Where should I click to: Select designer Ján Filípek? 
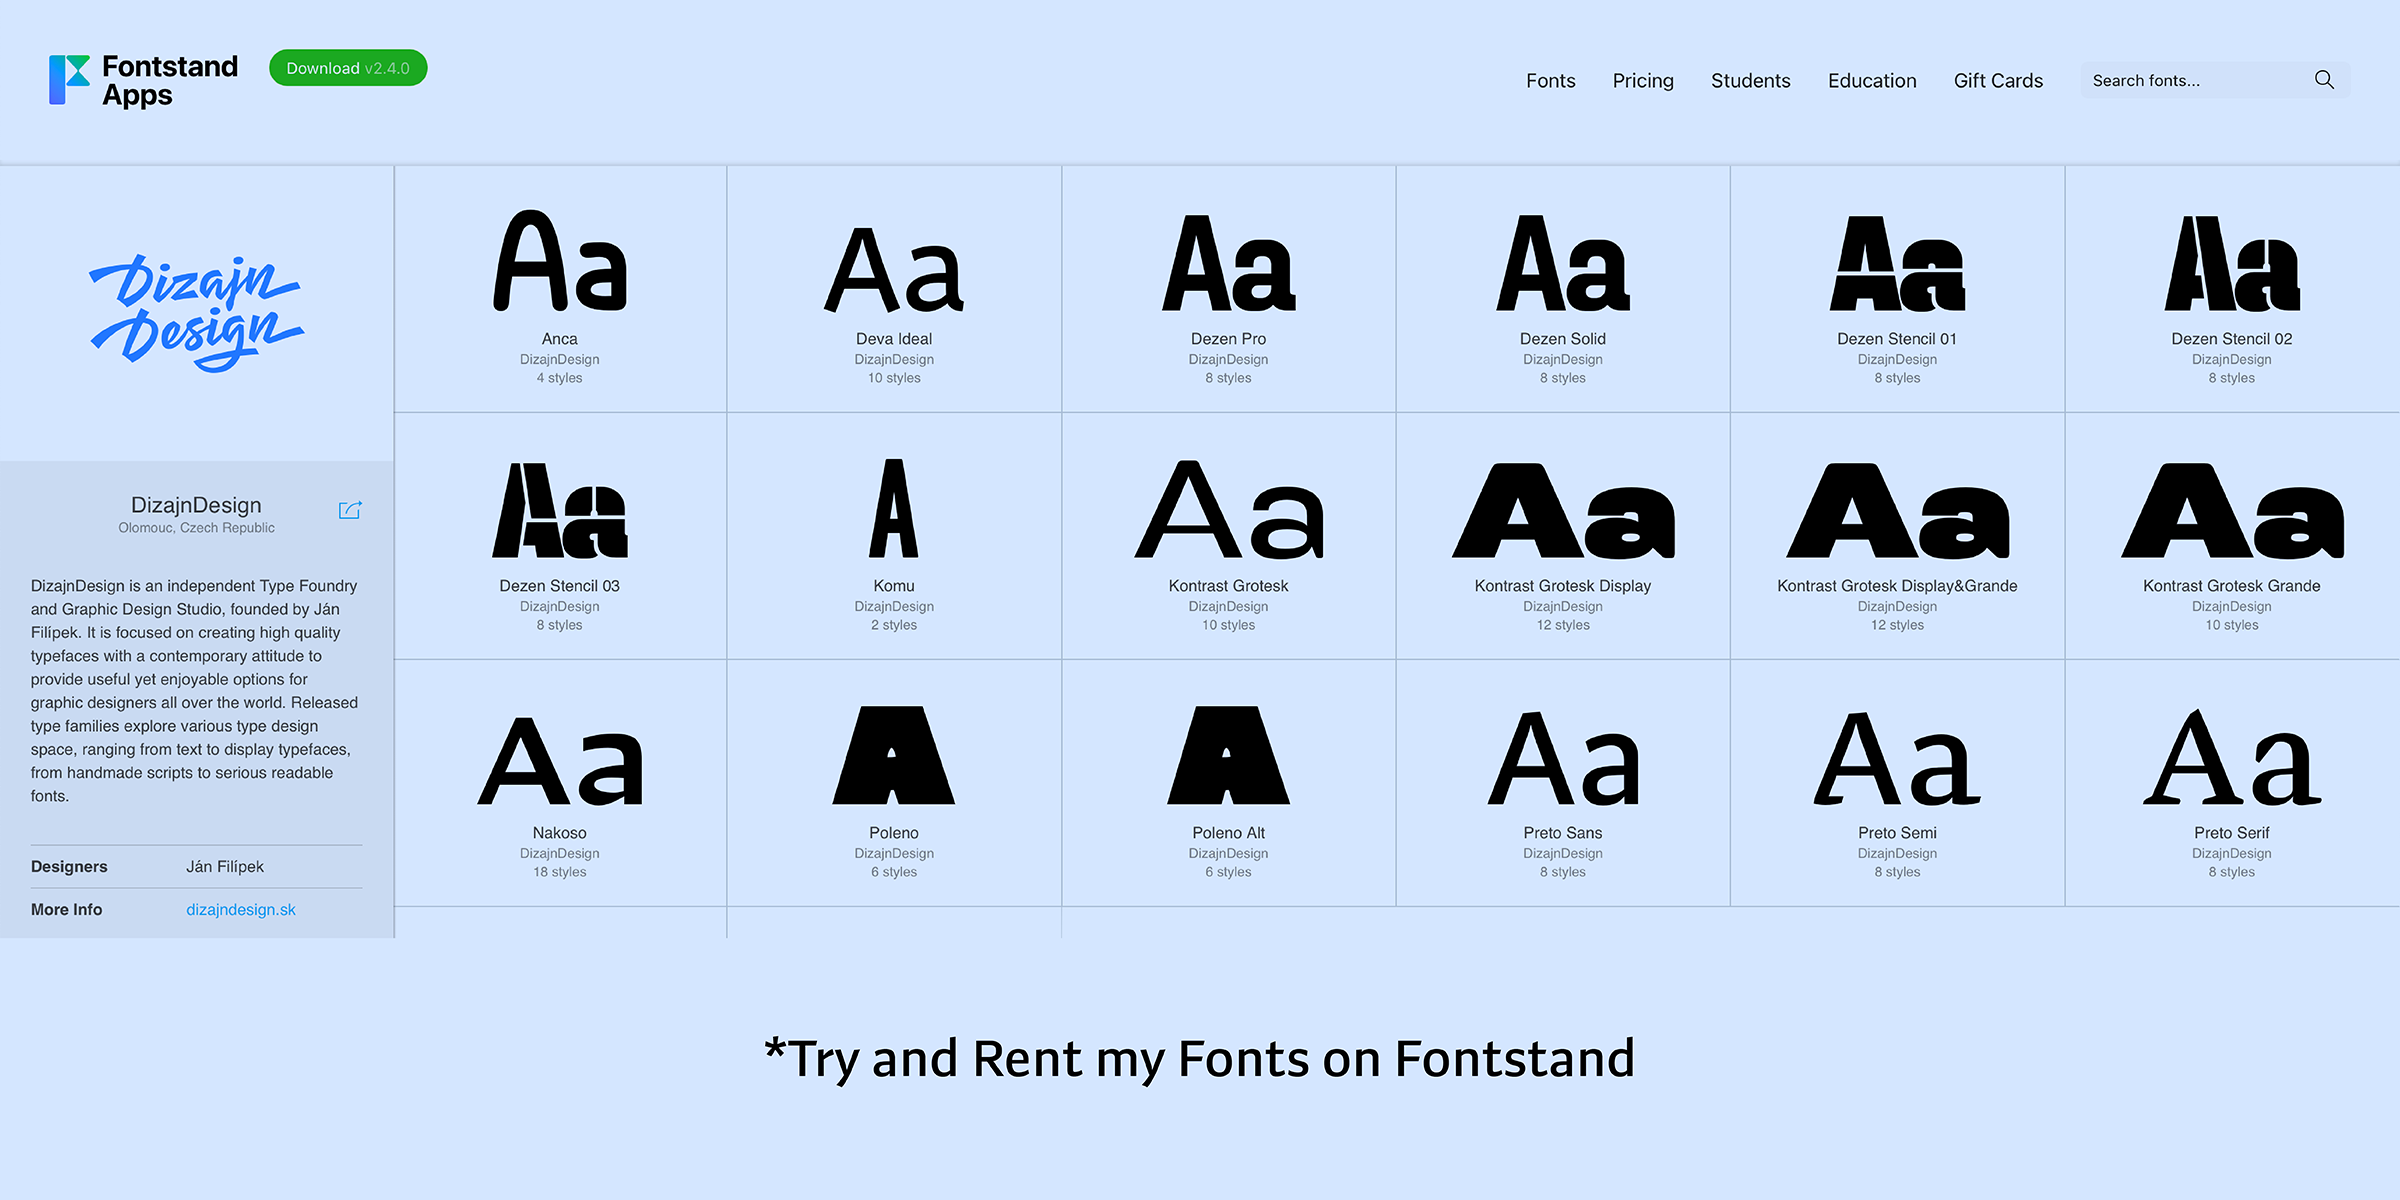tap(225, 867)
